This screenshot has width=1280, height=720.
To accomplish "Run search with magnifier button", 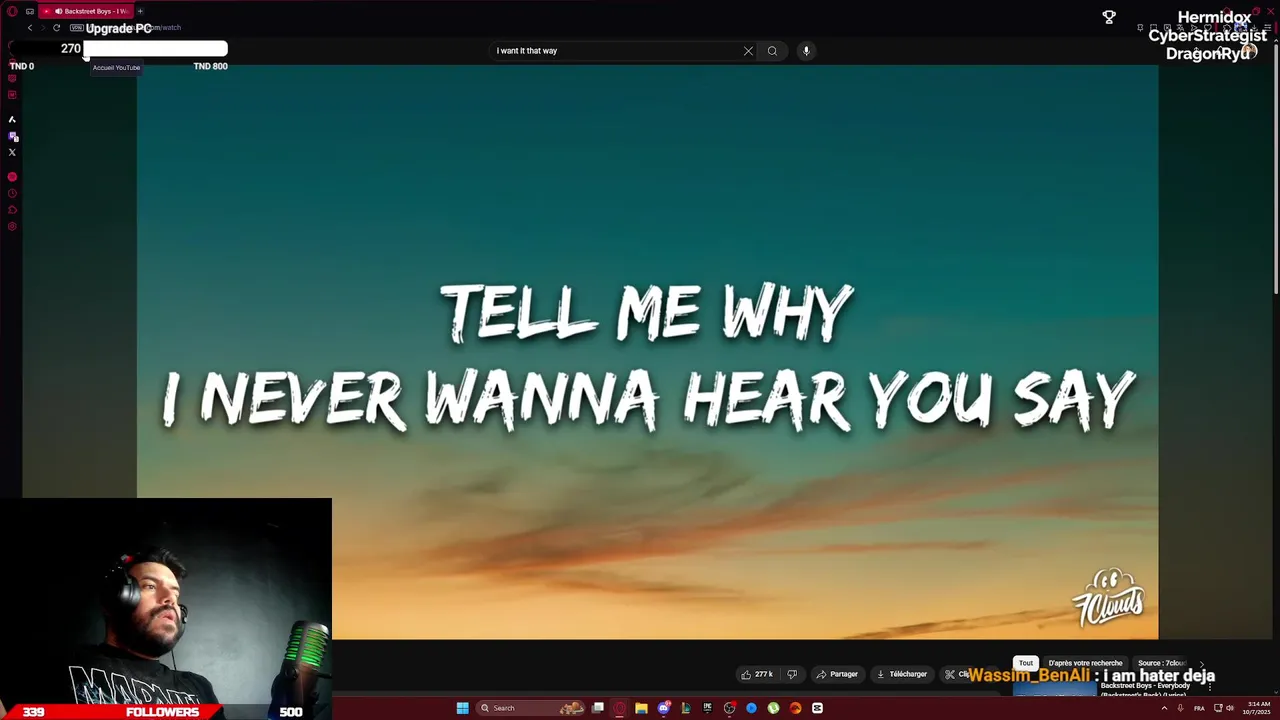I will tap(772, 51).
